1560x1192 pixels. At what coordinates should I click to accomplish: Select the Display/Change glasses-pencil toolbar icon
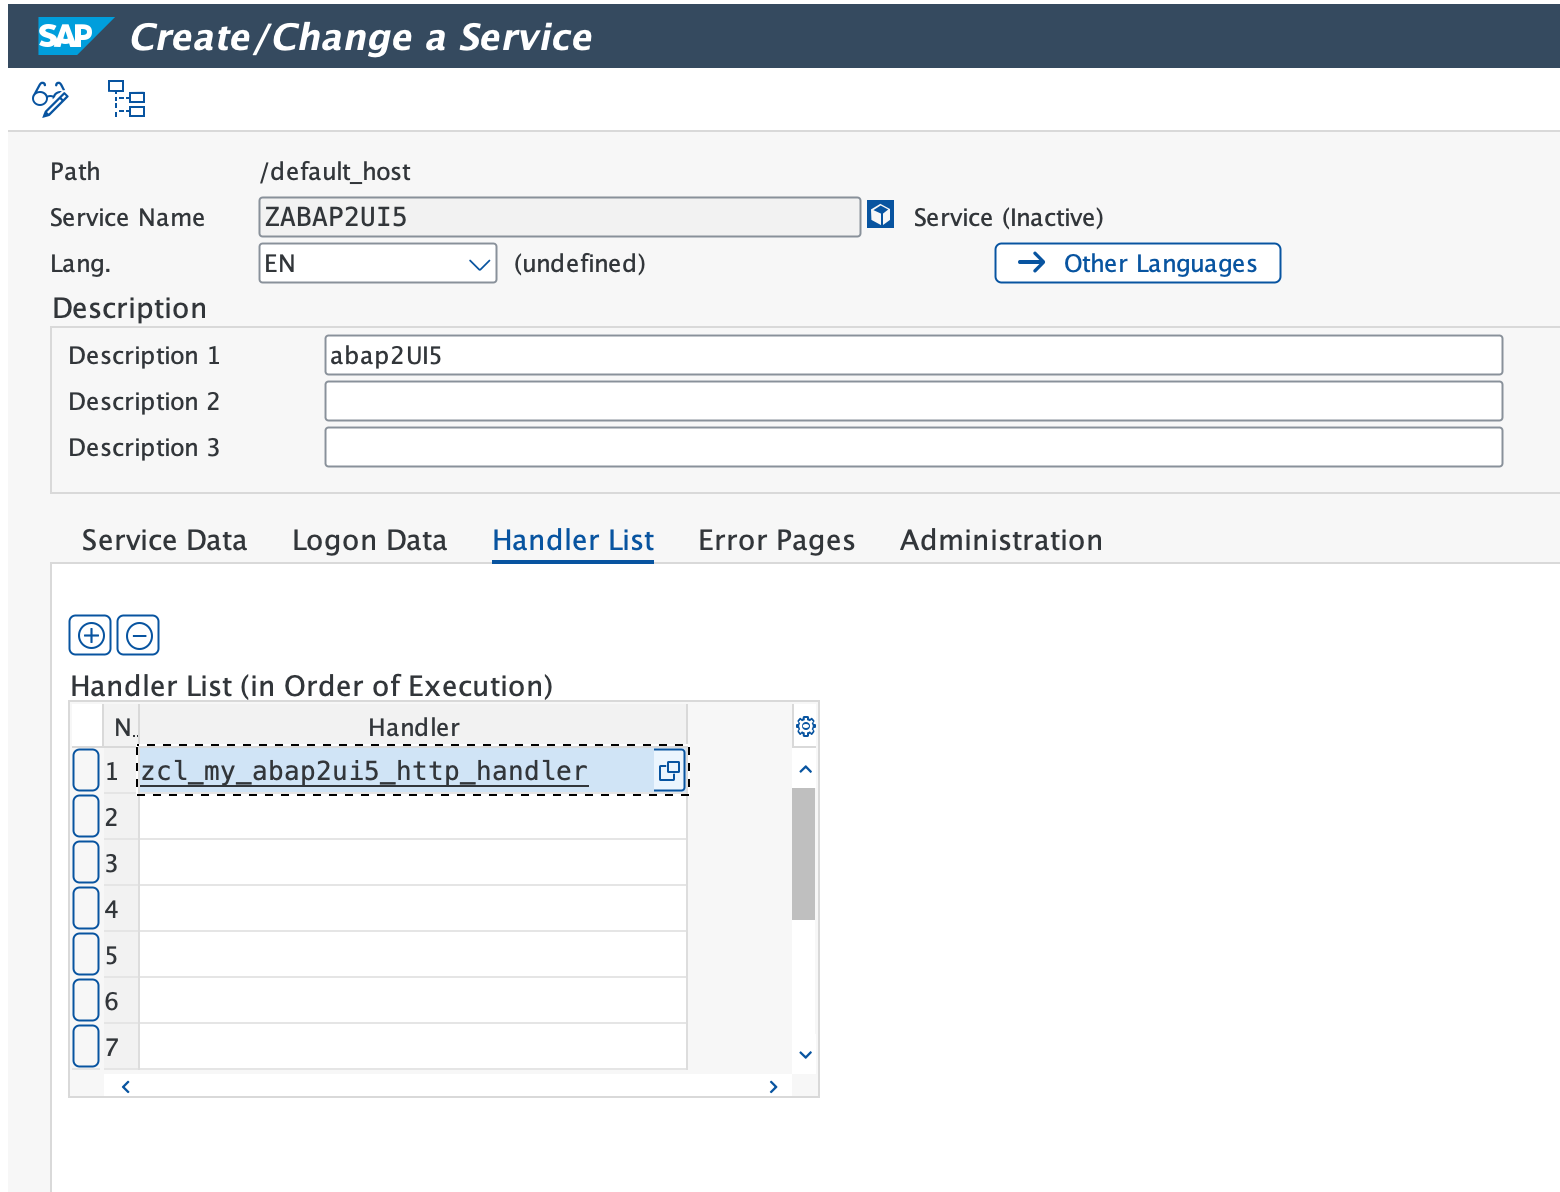(48, 99)
